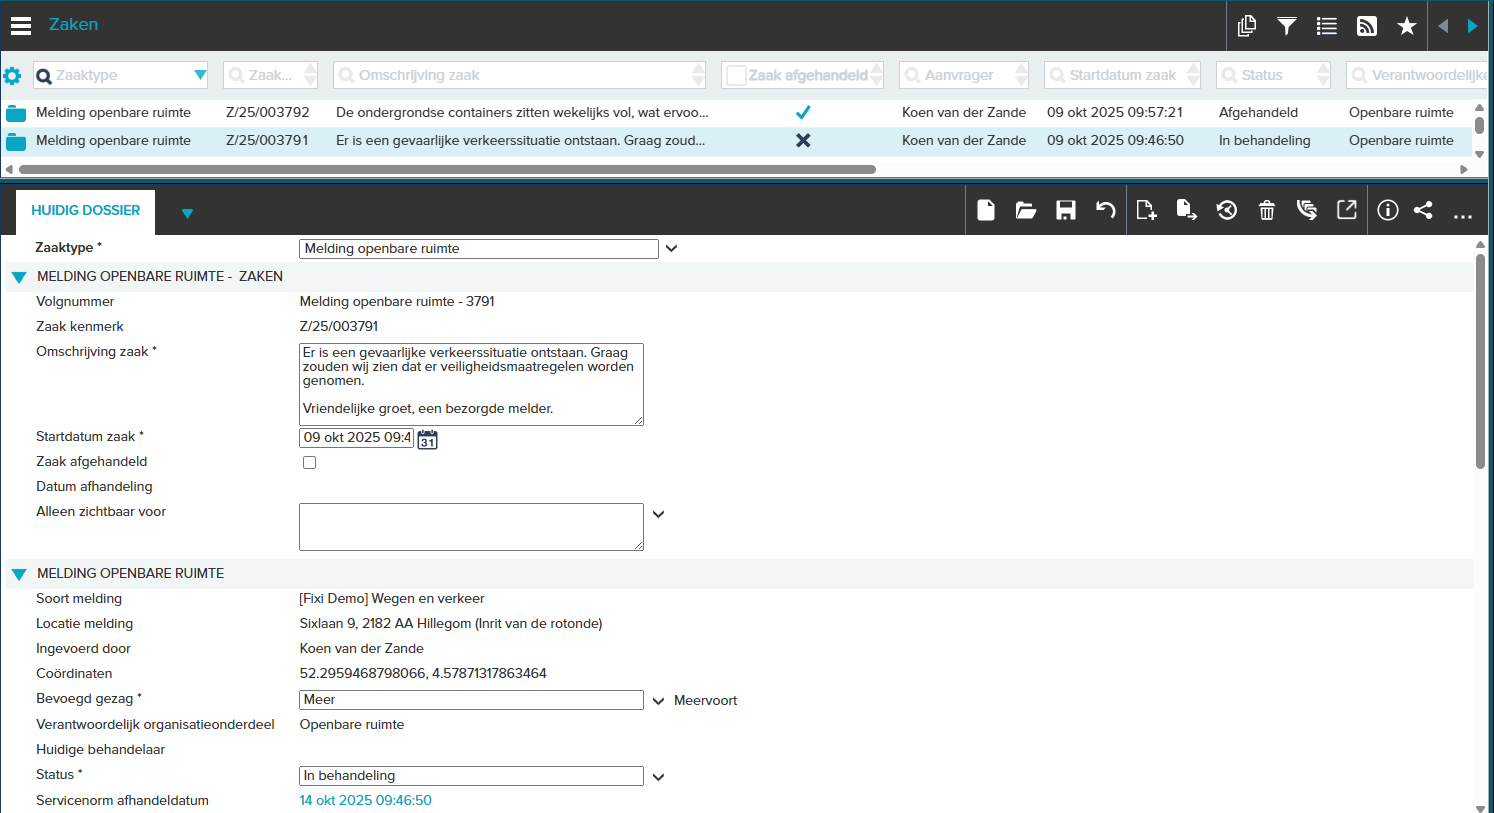Screen dimensions: 1494x813
Task: Expand the Status dropdown arrow
Action: pyautogui.click(x=658, y=777)
